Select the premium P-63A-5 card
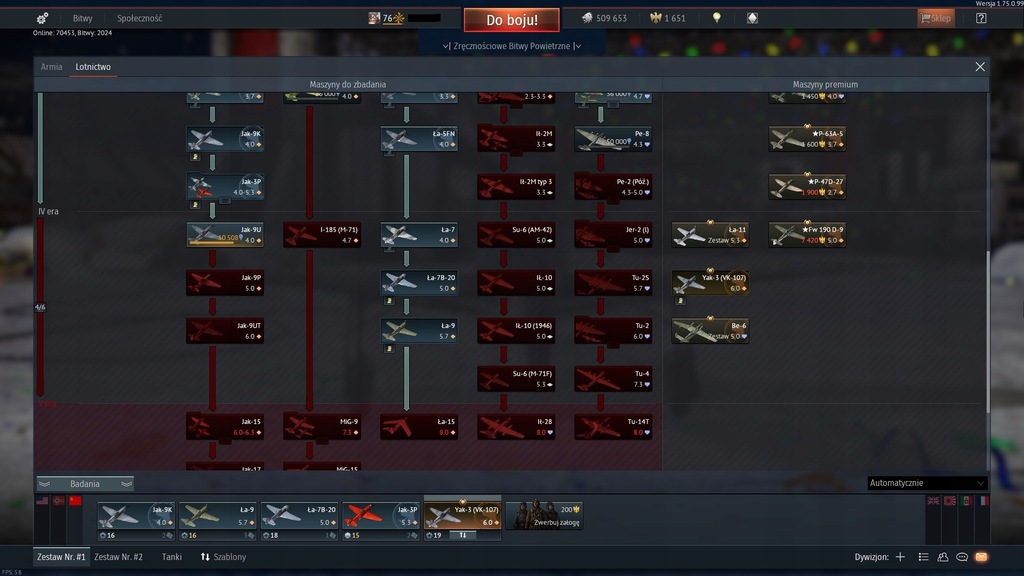1024x576 pixels. coord(807,139)
